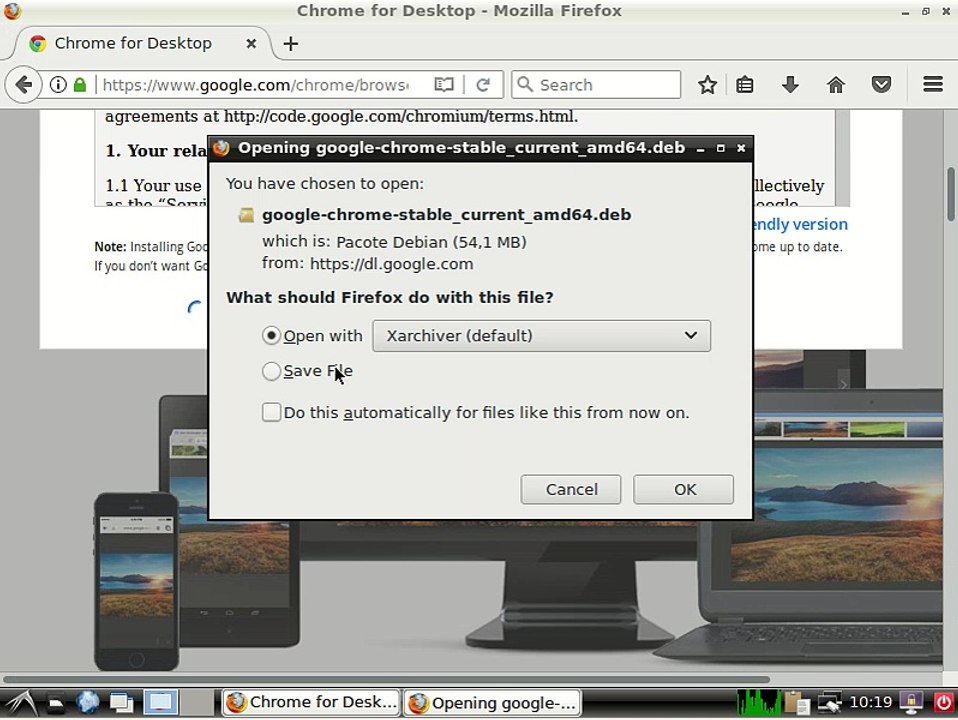The image size is (958, 720).
Task: Close the Chrome for Desktop tab
Action: tap(250, 43)
